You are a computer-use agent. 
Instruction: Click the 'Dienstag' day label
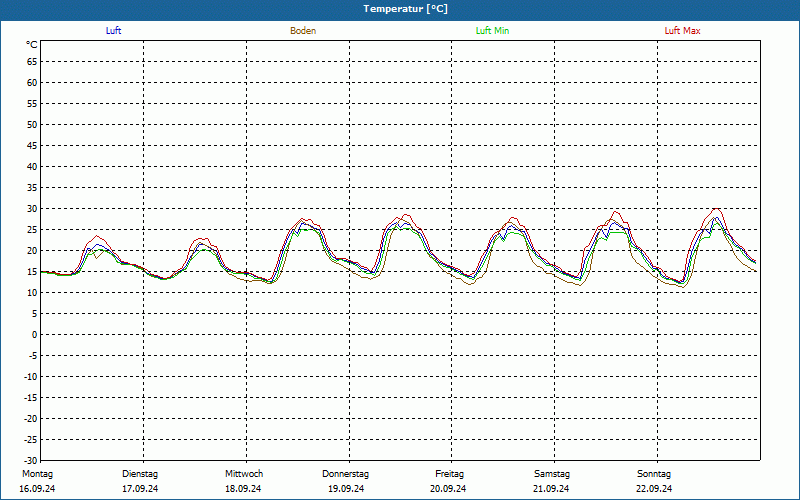[x=140, y=474]
